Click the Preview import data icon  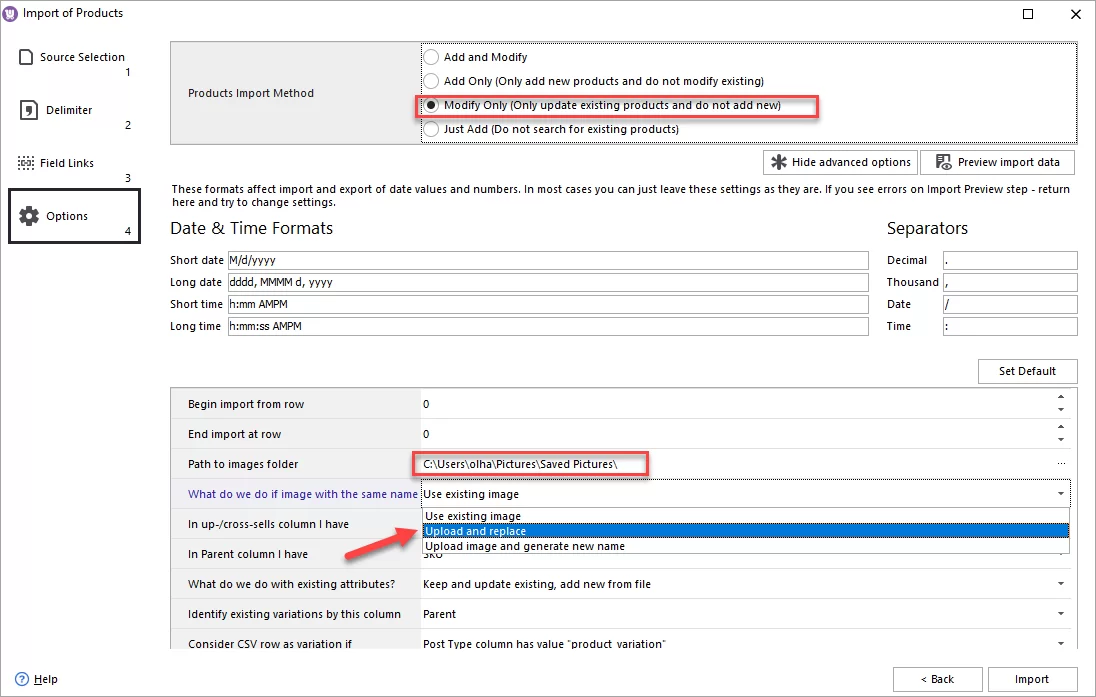pos(942,162)
